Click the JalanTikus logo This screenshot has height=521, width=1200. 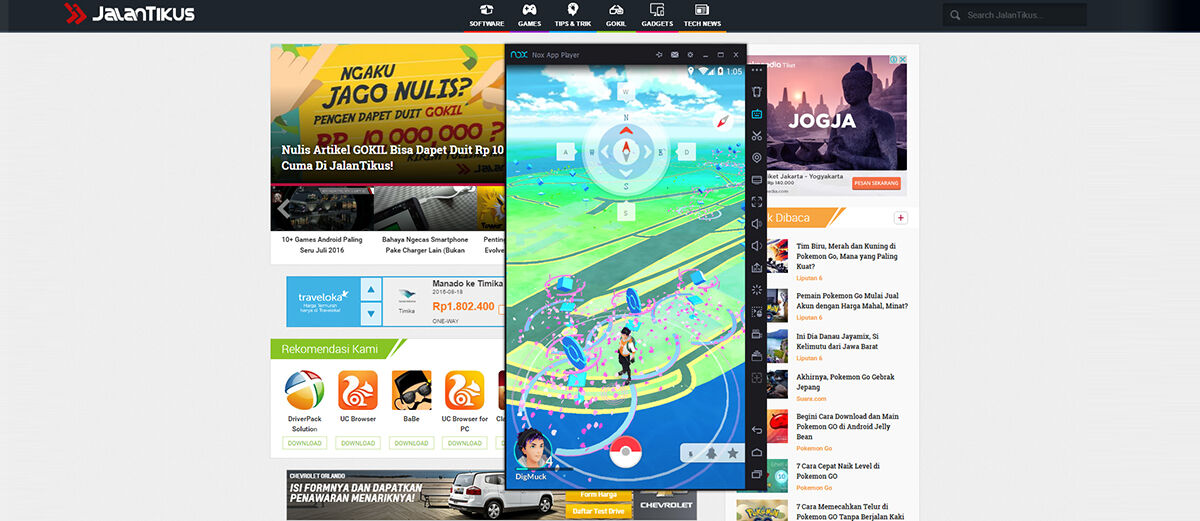click(129, 14)
